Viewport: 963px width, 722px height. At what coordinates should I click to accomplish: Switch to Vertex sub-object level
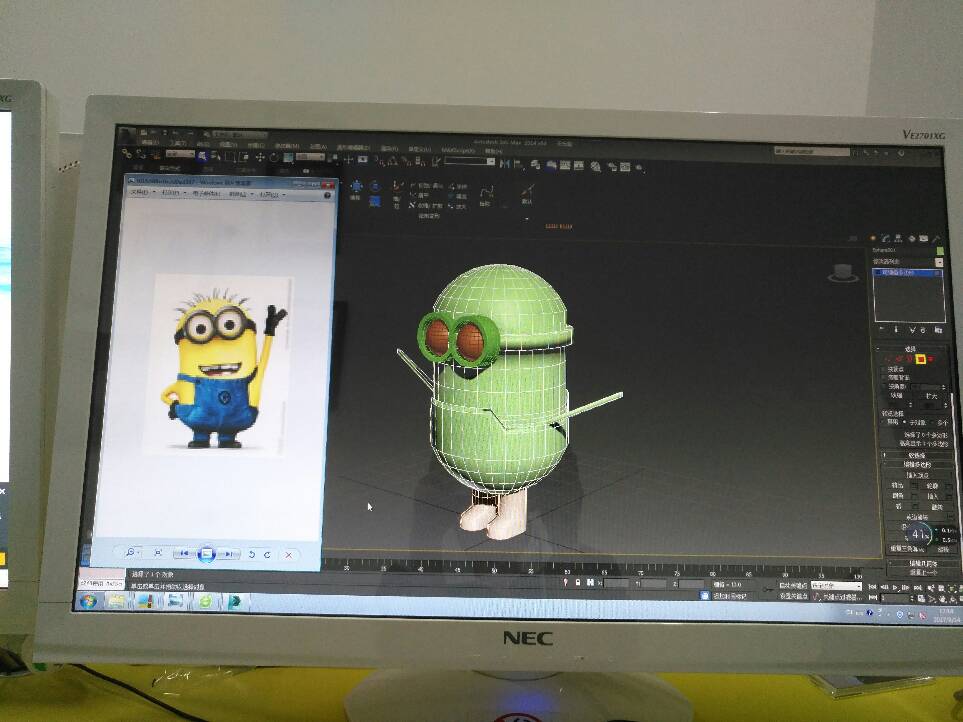coord(888,360)
